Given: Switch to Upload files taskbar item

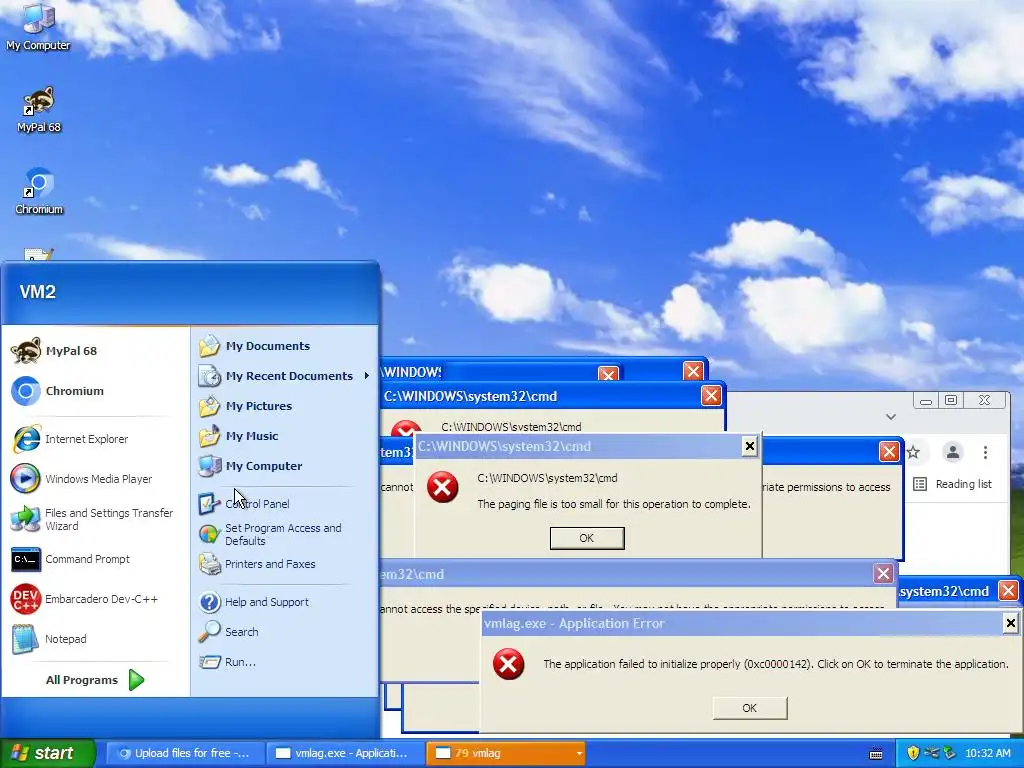Looking at the screenshot, I should [184, 753].
